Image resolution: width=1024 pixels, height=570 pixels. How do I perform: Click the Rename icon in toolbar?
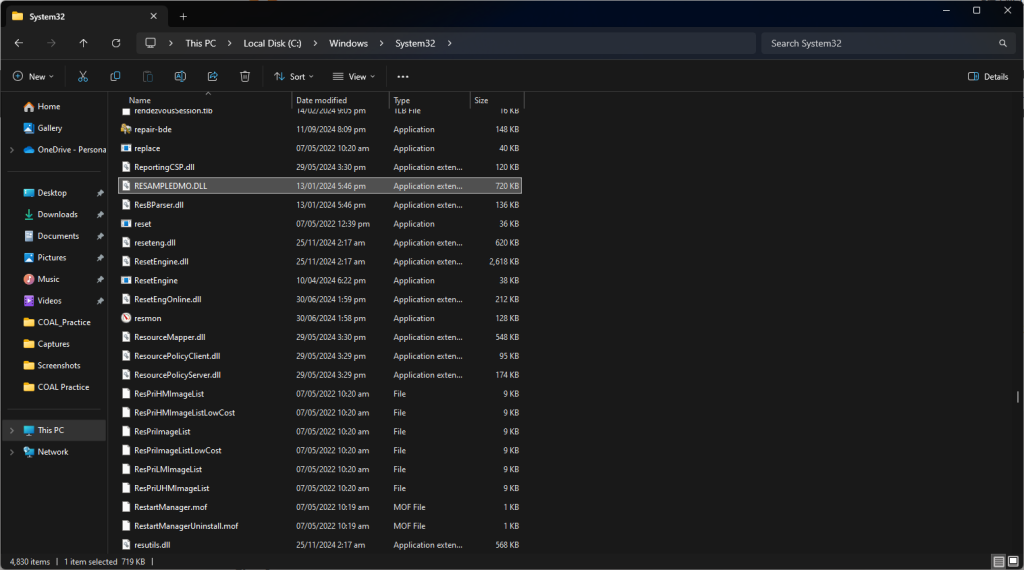pos(180,76)
